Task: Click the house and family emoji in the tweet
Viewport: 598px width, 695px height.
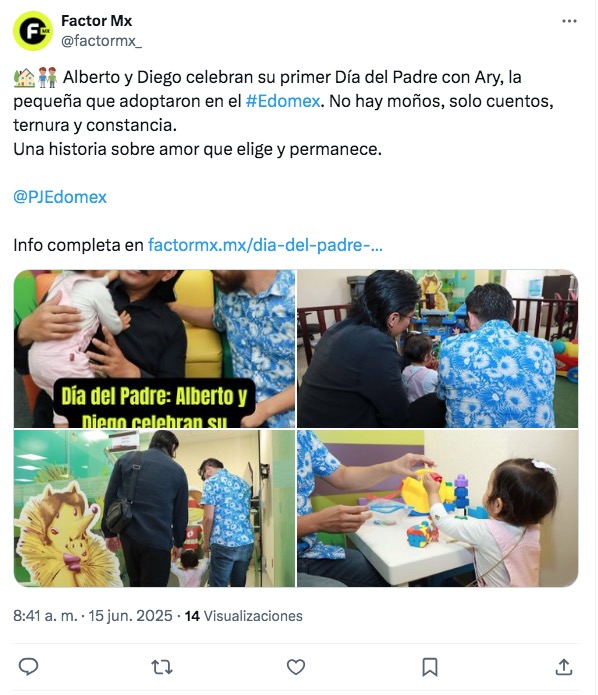Action: (x=35, y=77)
